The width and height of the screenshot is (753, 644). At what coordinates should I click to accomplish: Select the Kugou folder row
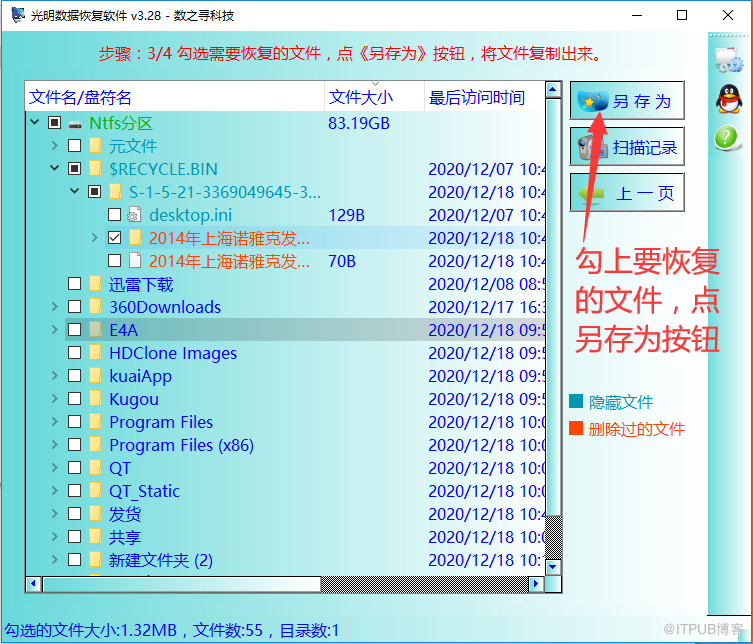pyautogui.click(x=285, y=399)
